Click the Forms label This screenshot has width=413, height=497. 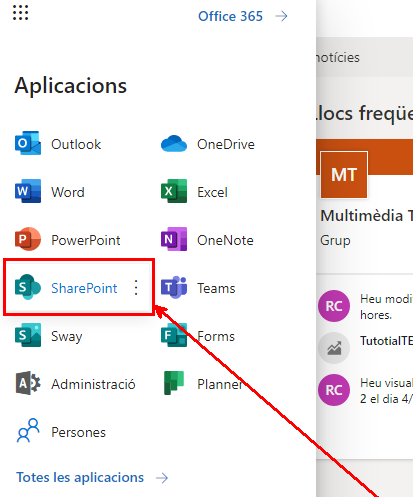coord(216,336)
